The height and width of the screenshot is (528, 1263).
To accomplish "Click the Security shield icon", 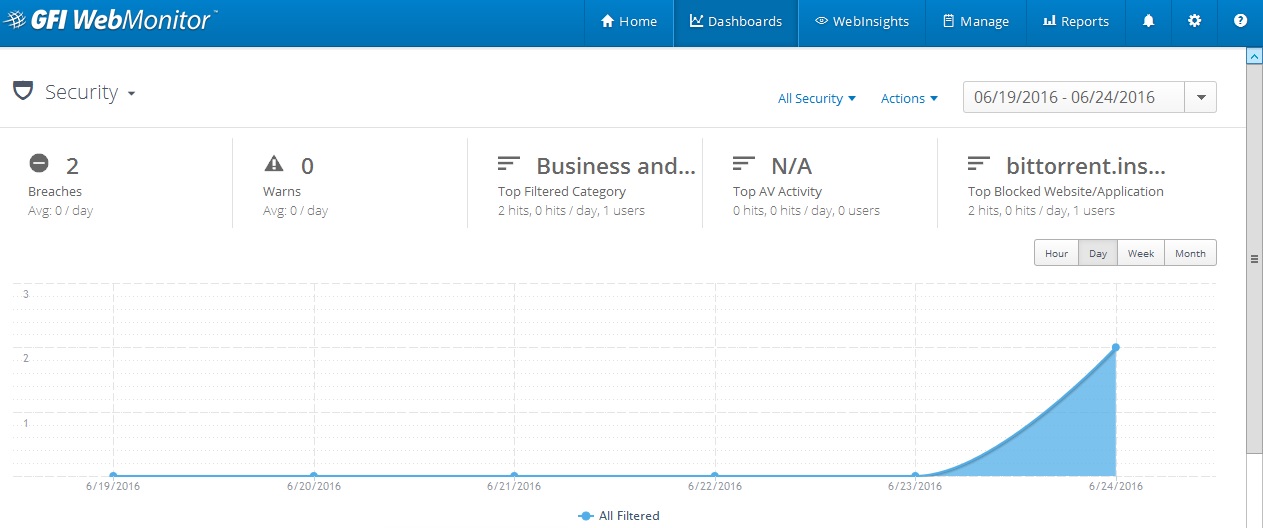I will (22, 91).
